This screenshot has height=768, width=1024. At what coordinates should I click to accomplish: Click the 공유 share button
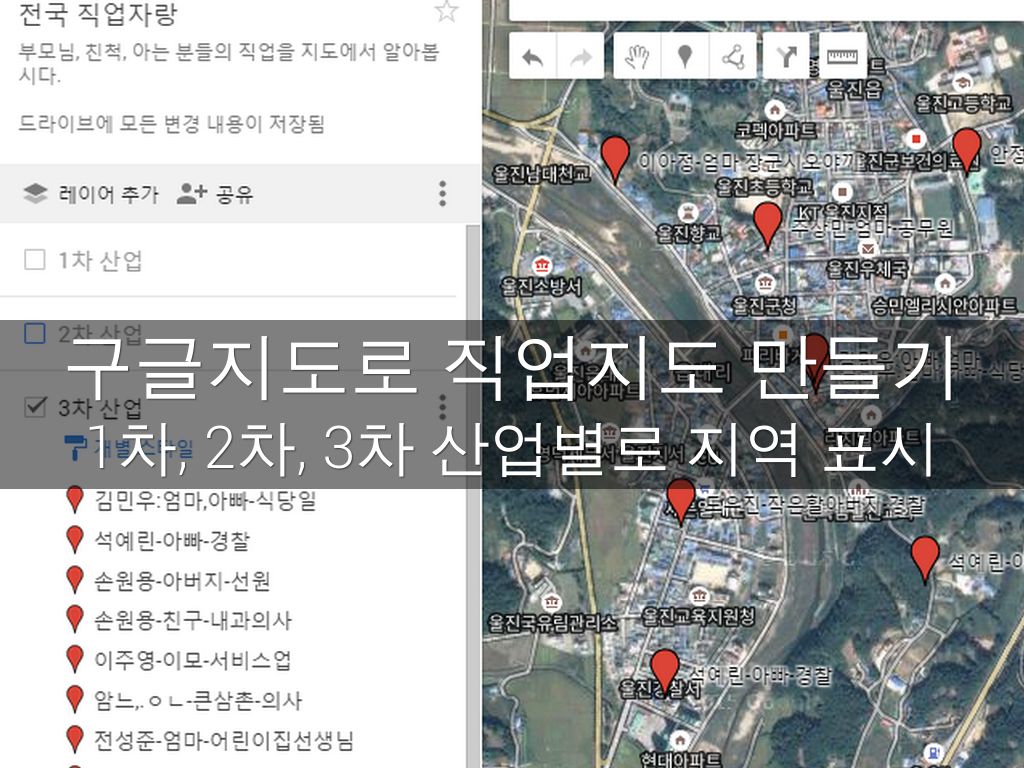(x=215, y=194)
